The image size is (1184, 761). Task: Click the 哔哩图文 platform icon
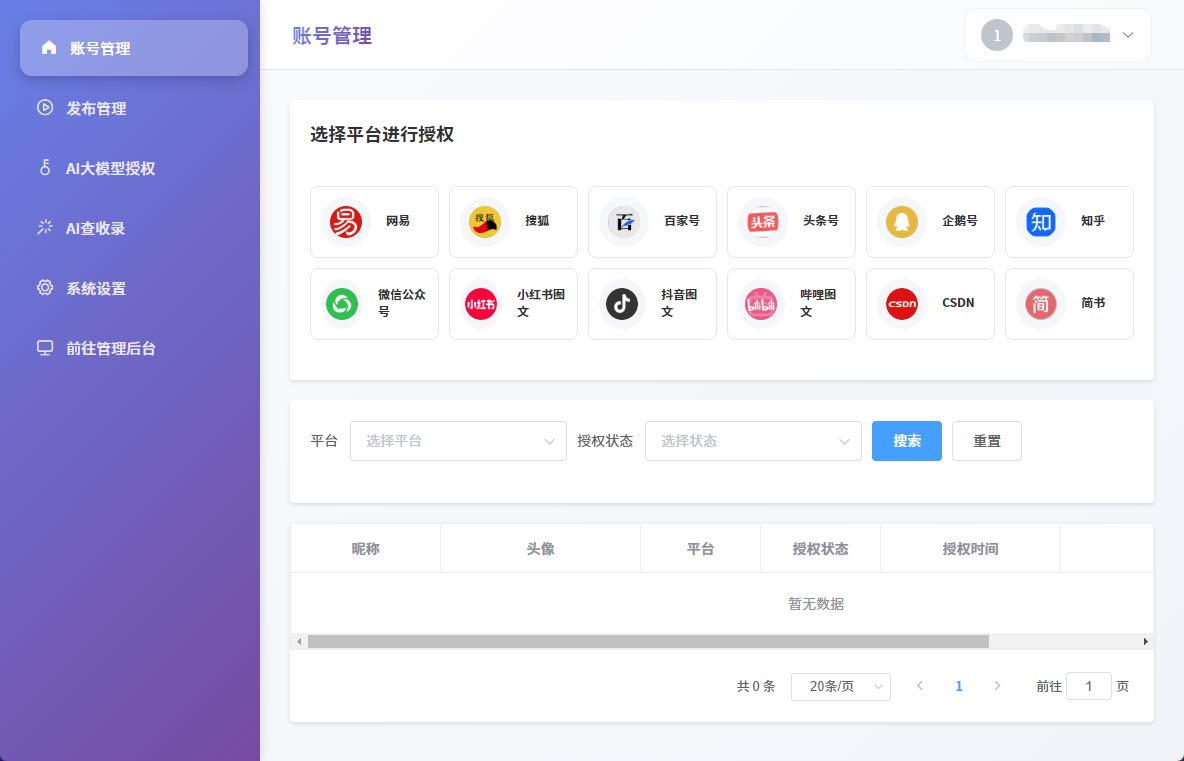click(x=791, y=303)
